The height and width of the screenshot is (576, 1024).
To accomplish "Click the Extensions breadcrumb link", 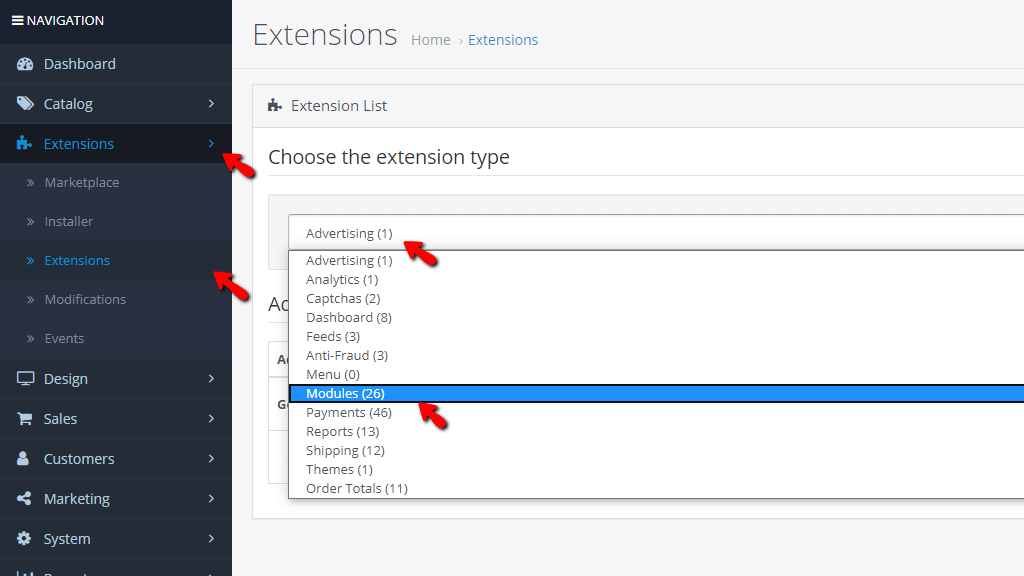I will coord(503,39).
